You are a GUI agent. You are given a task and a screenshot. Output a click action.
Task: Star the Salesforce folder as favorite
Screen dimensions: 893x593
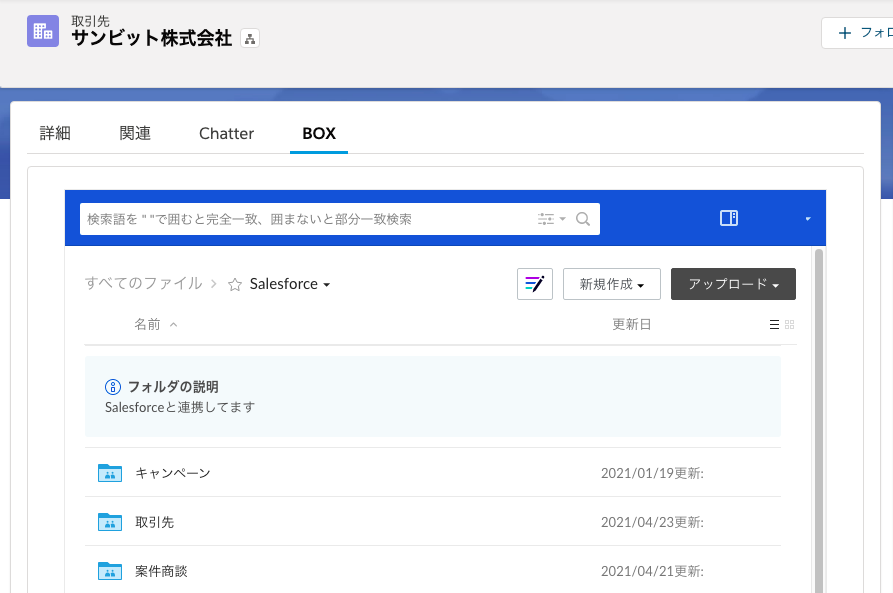[235, 284]
